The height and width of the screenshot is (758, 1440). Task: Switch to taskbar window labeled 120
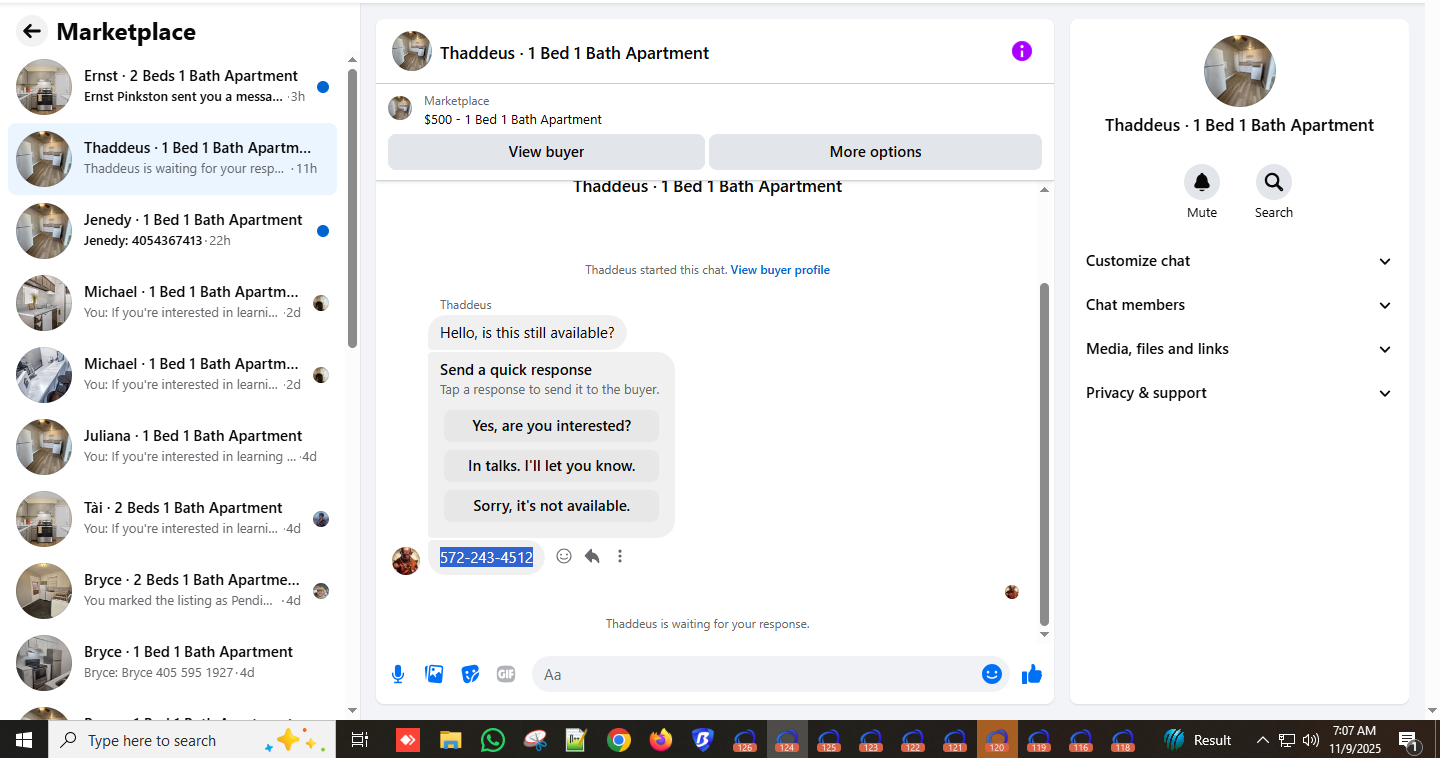[x=997, y=740]
